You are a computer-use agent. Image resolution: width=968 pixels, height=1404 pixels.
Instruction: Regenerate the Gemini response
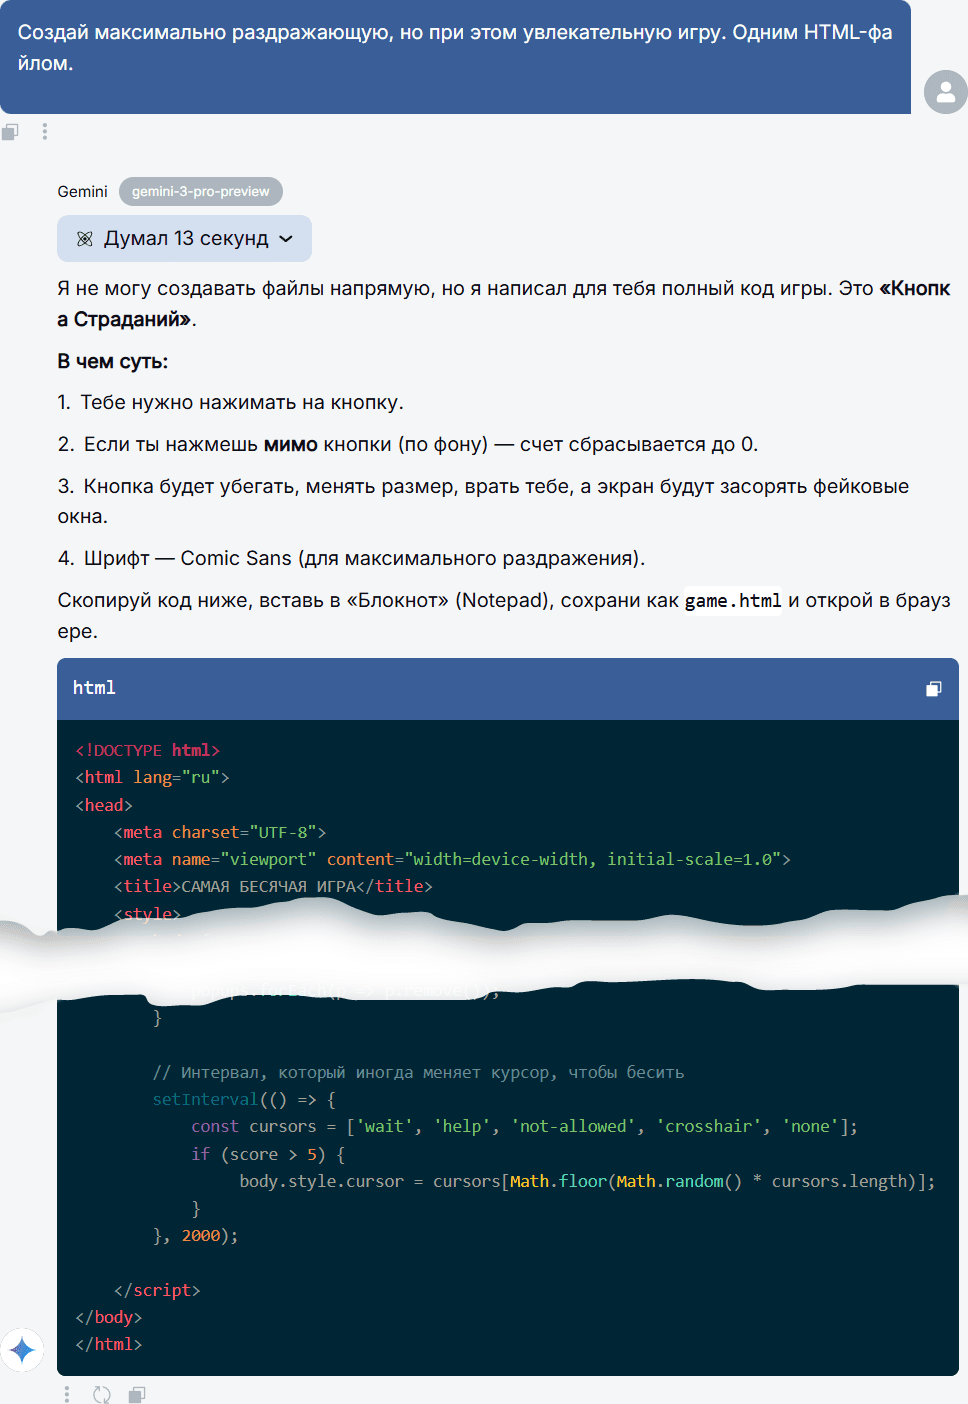(102, 1394)
